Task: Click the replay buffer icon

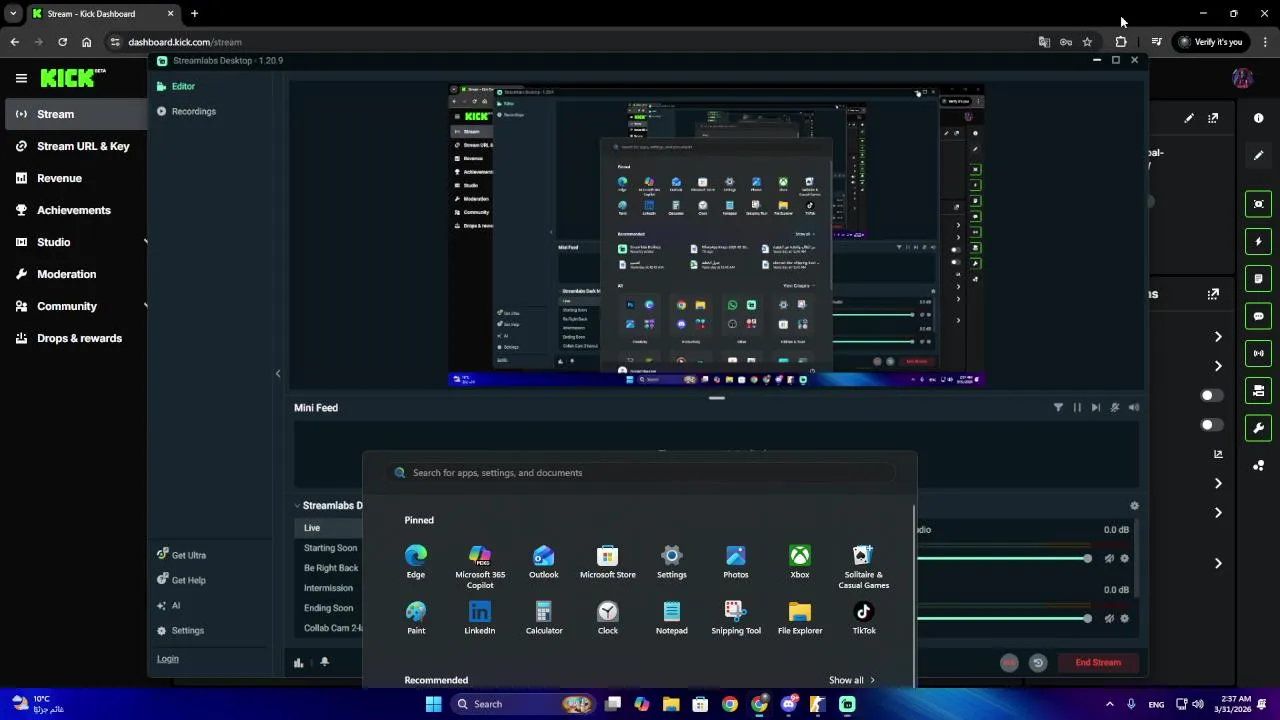Action: [x=1038, y=663]
